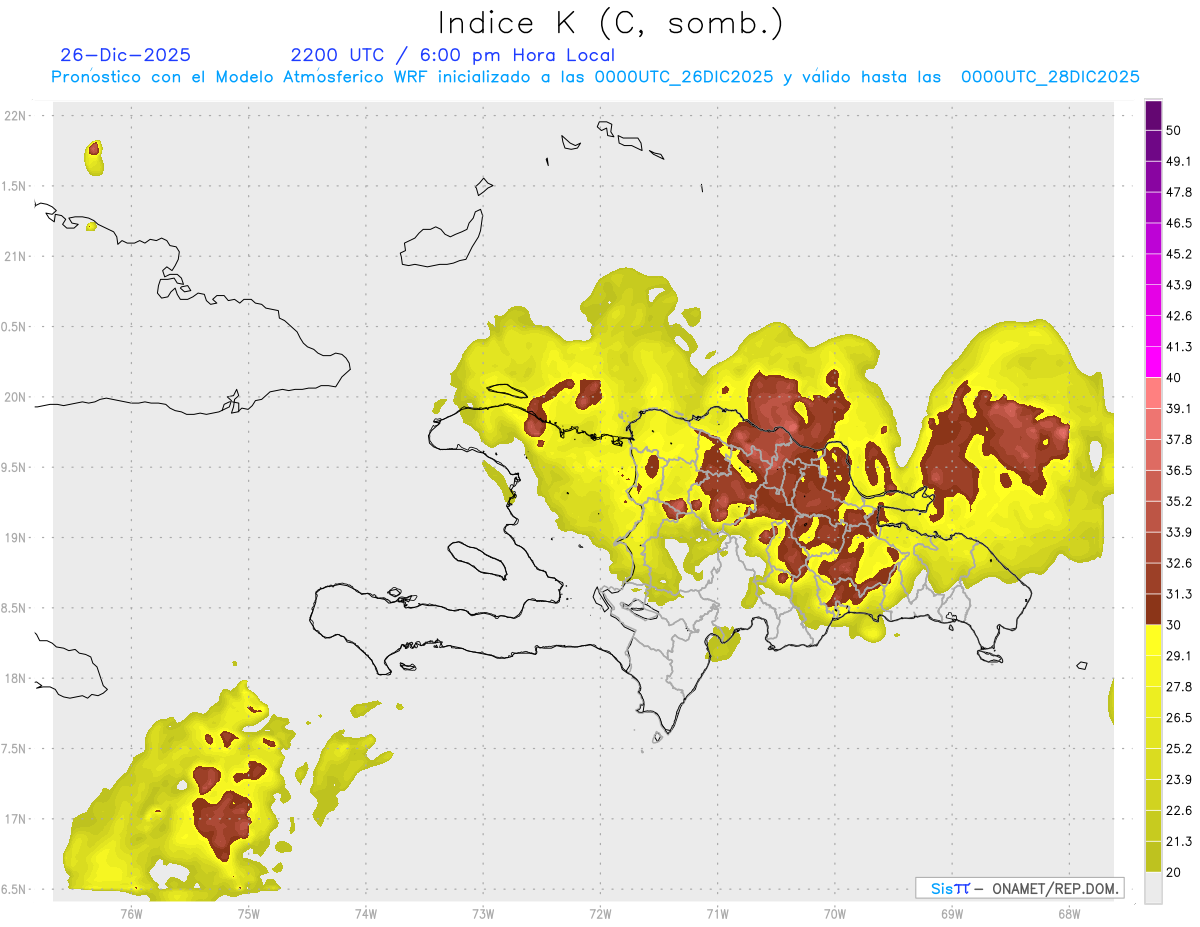1200x927 pixels.
Task: Click the latitude axis label '21N'
Action: [x=15, y=256]
